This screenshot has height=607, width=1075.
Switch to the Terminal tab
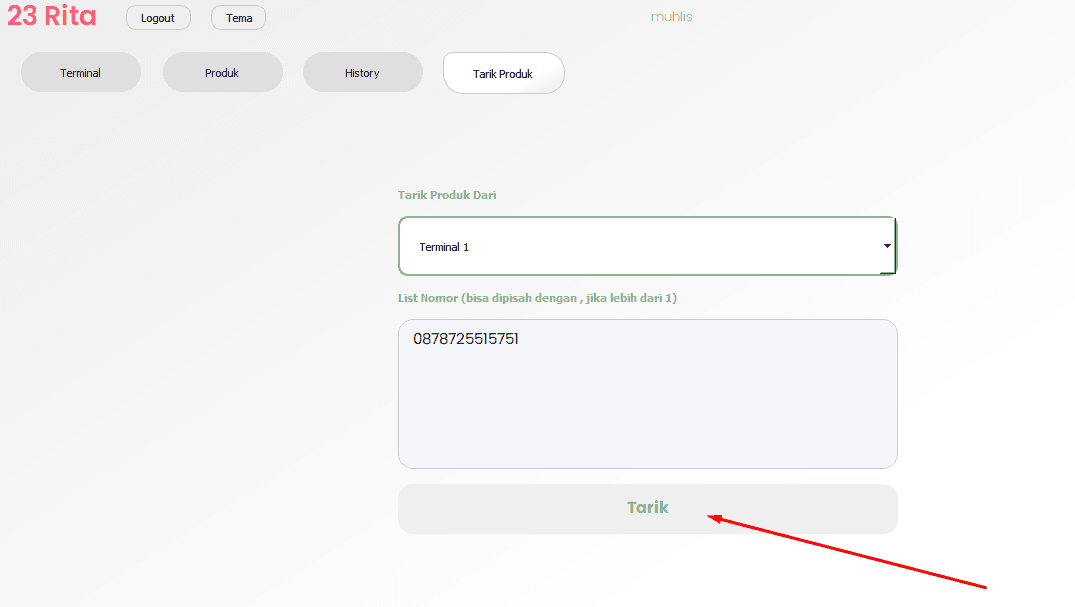point(81,73)
